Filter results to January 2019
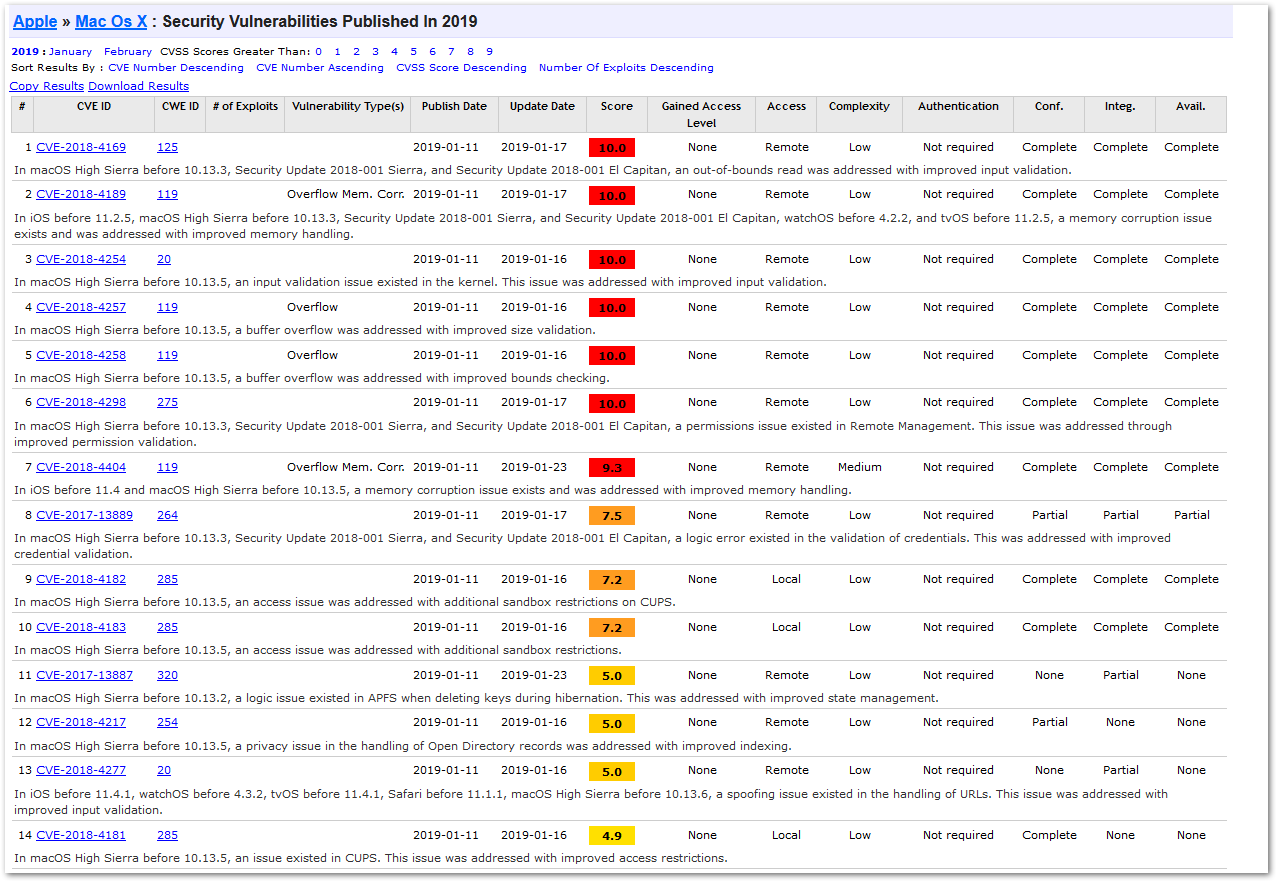Image resolution: width=1277 pixels, height=882 pixels. click(70, 52)
